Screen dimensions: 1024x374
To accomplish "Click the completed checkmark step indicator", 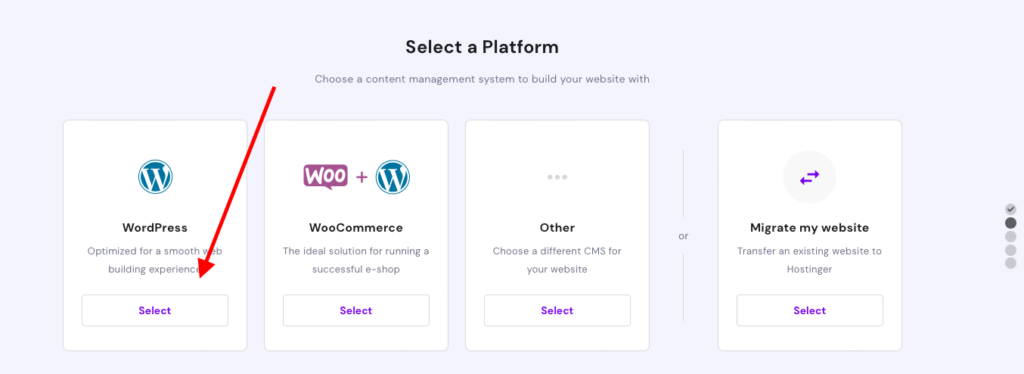I will (1010, 210).
